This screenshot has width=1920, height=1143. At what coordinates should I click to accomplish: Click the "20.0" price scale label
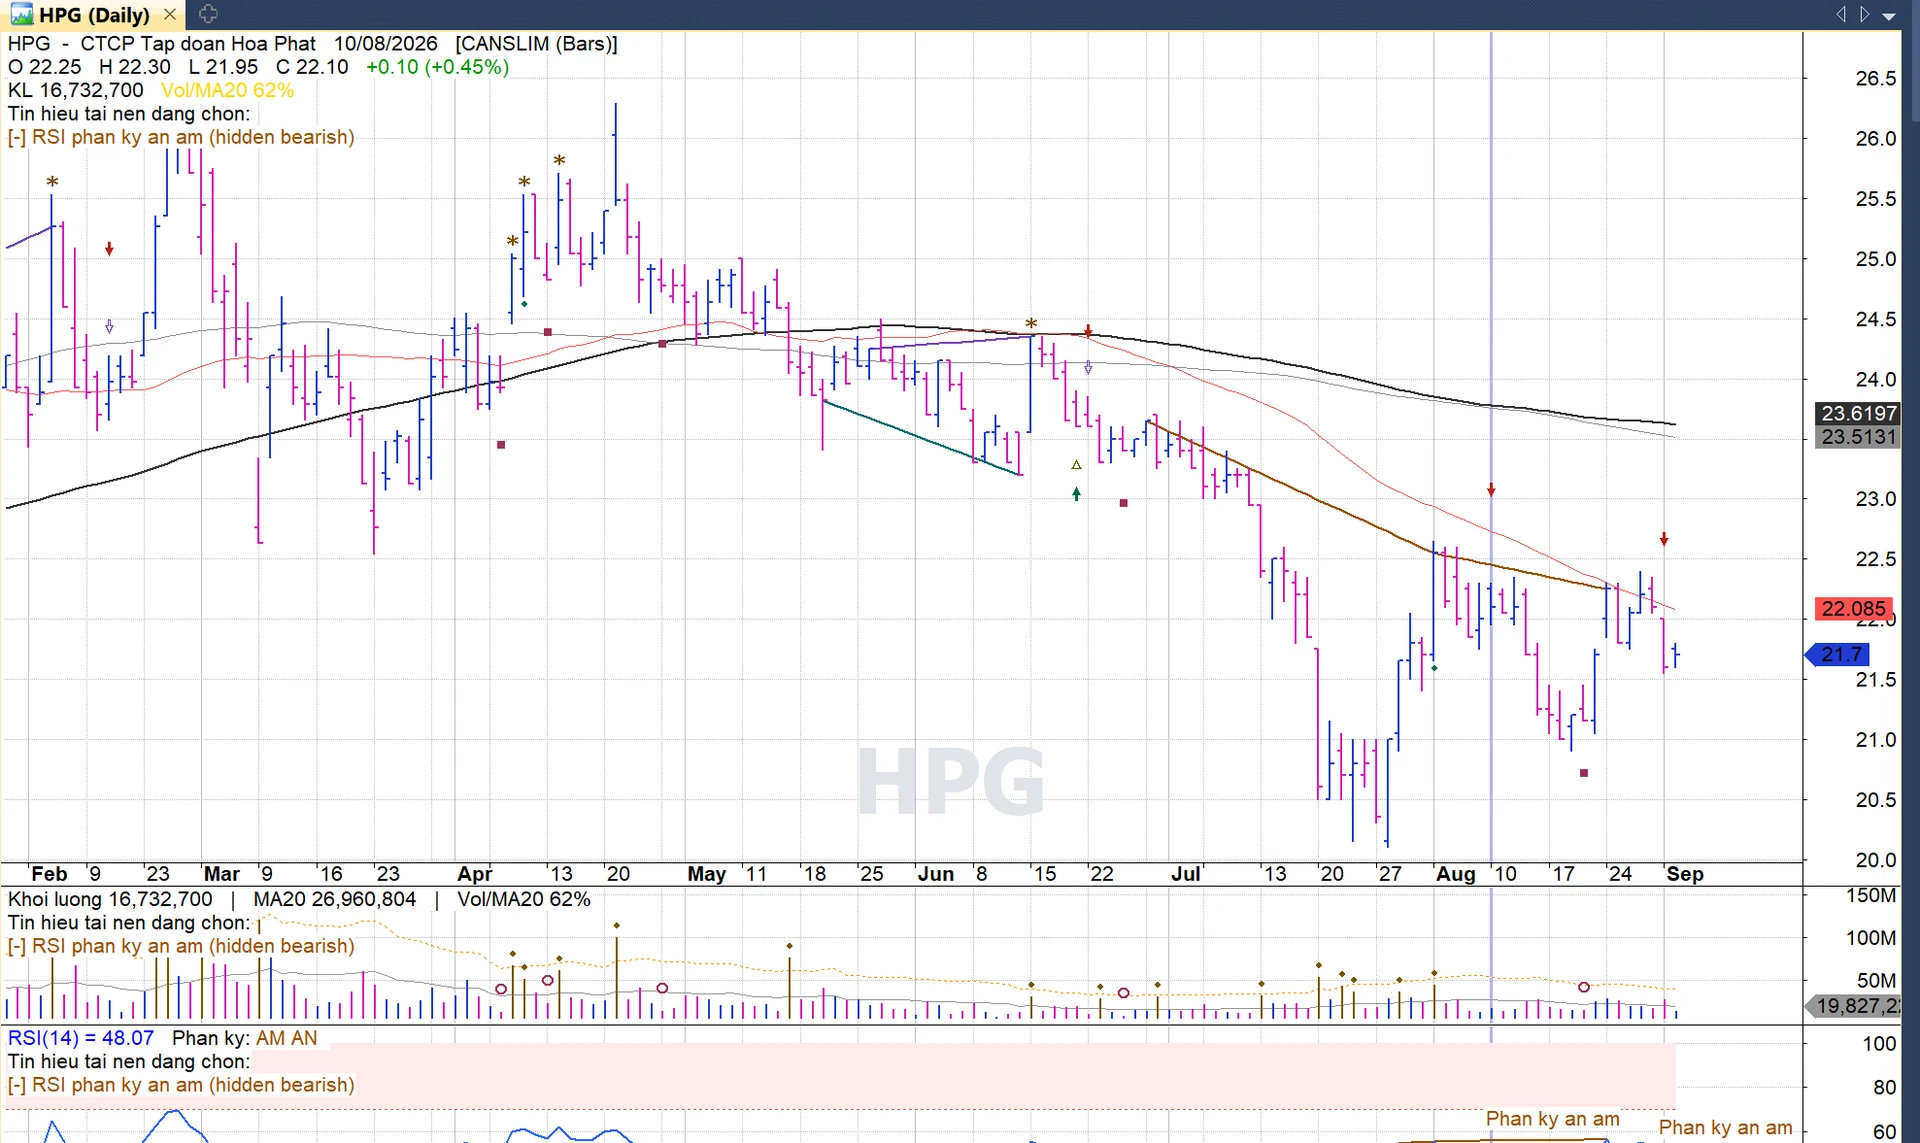tap(1875, 860)
